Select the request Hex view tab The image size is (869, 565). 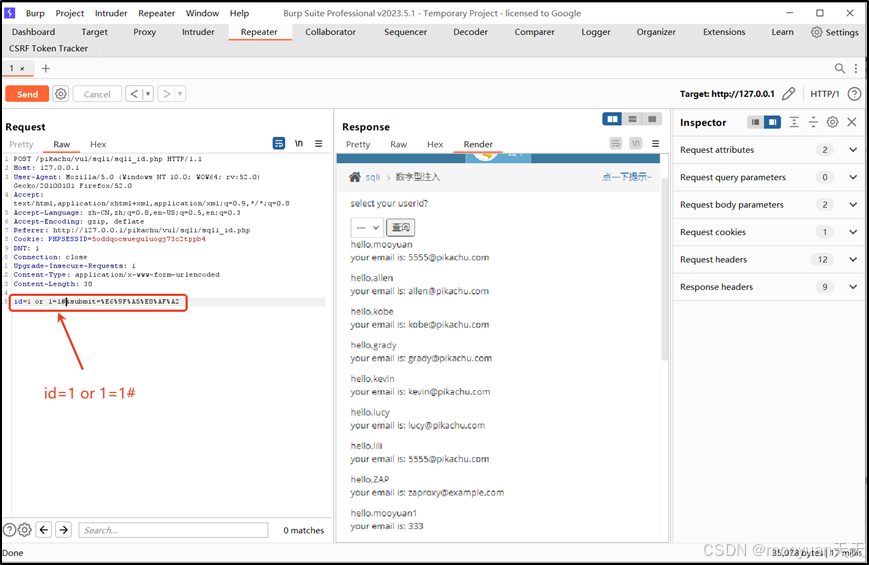coord(98,144)
